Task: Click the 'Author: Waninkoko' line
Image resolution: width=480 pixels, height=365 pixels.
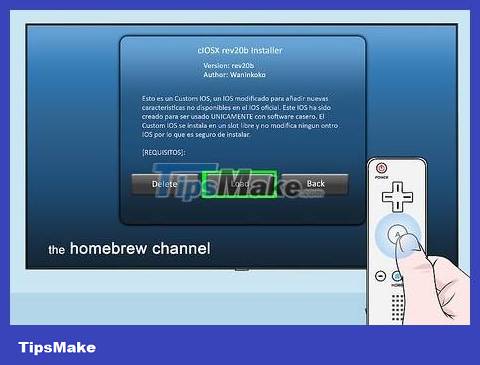Action: (234, 75)
